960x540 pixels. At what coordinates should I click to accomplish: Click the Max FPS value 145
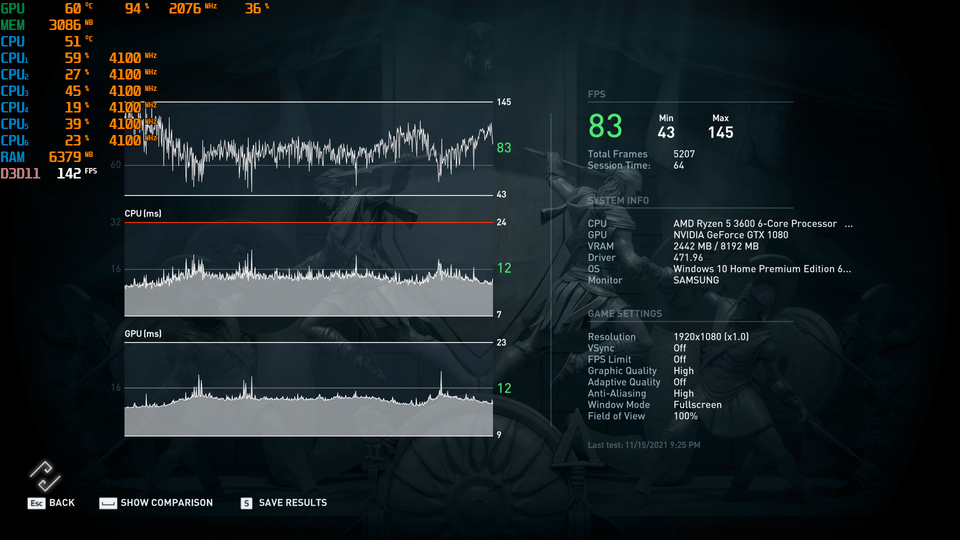tap(721, 132)
